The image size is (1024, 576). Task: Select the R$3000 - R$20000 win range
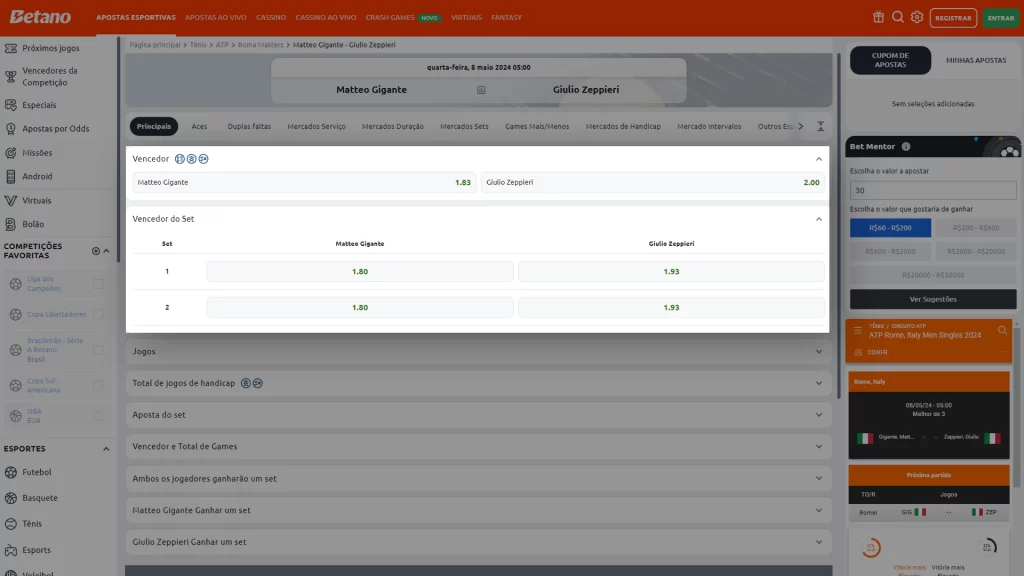click(976, 251)
